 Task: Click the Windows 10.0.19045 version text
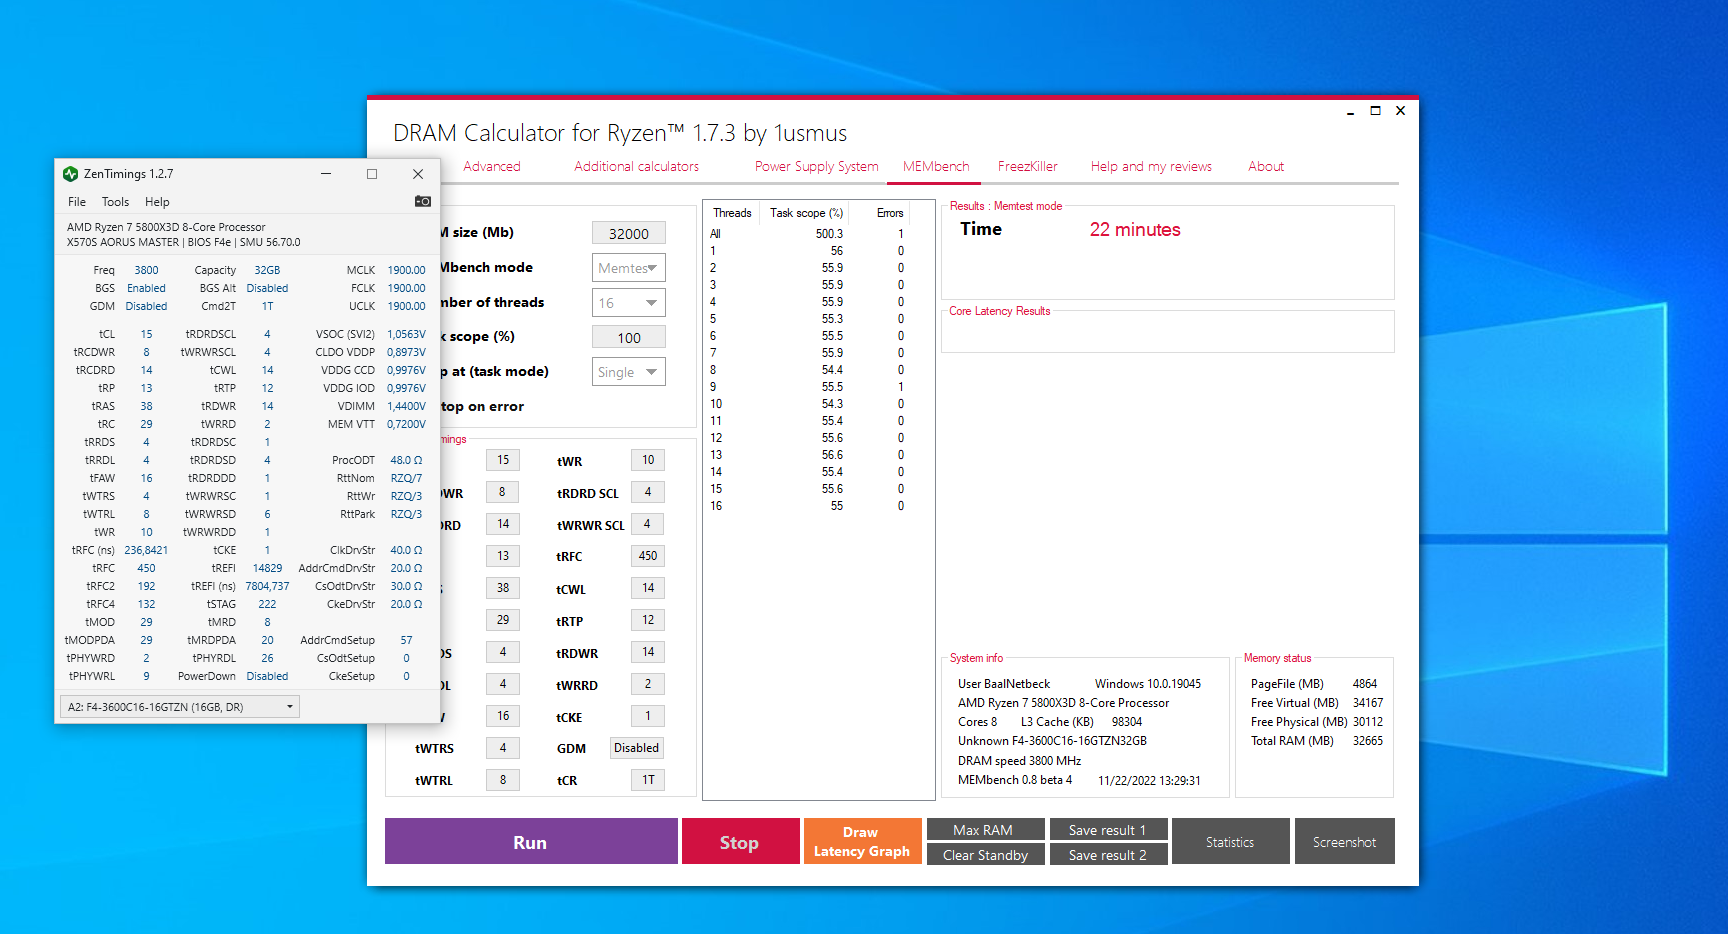pos(1148,684)
